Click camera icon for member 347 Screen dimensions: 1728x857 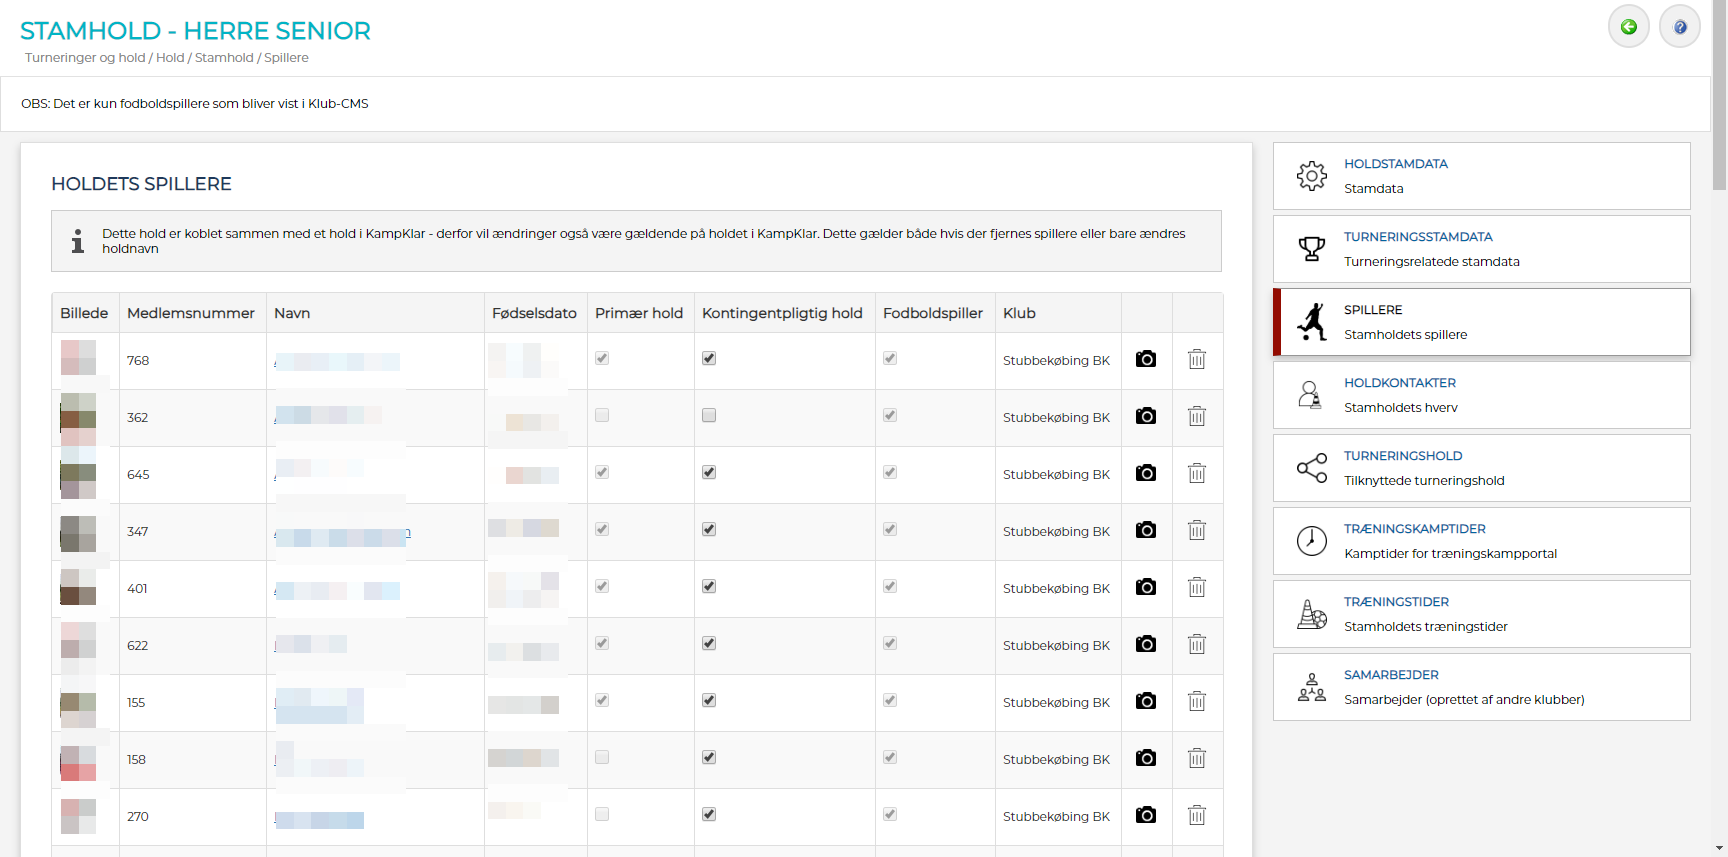1146,530
